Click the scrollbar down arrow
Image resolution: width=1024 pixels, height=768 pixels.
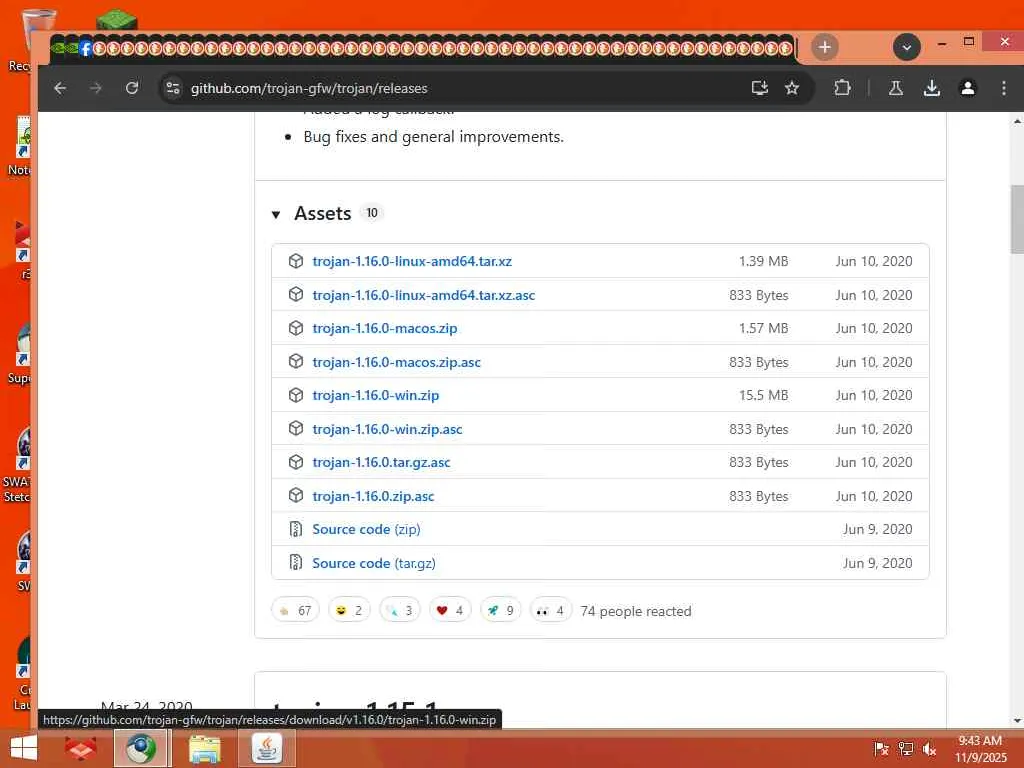tap(1017, 721)
